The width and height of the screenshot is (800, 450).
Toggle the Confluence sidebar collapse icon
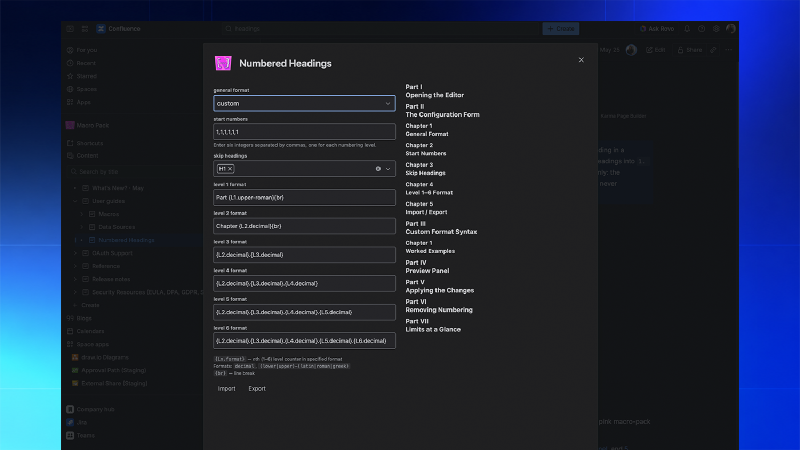(70, 29)
